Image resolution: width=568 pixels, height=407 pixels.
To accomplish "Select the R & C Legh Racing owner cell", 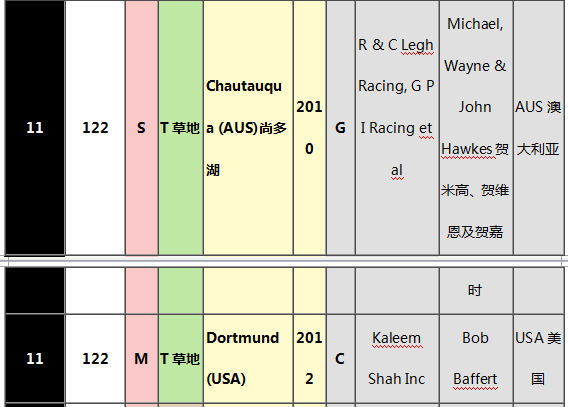I will [397, 127].
